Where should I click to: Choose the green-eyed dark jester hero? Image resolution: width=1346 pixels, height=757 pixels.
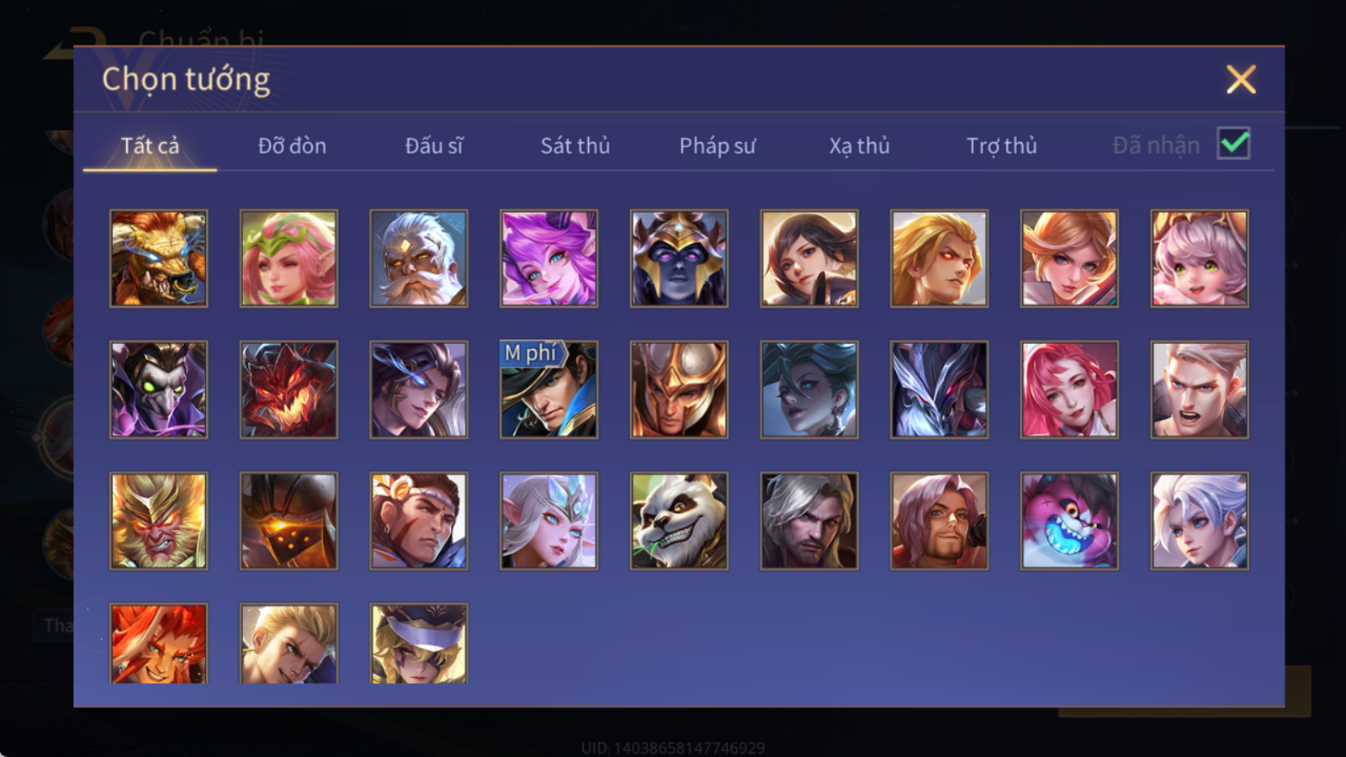[159, 390]
